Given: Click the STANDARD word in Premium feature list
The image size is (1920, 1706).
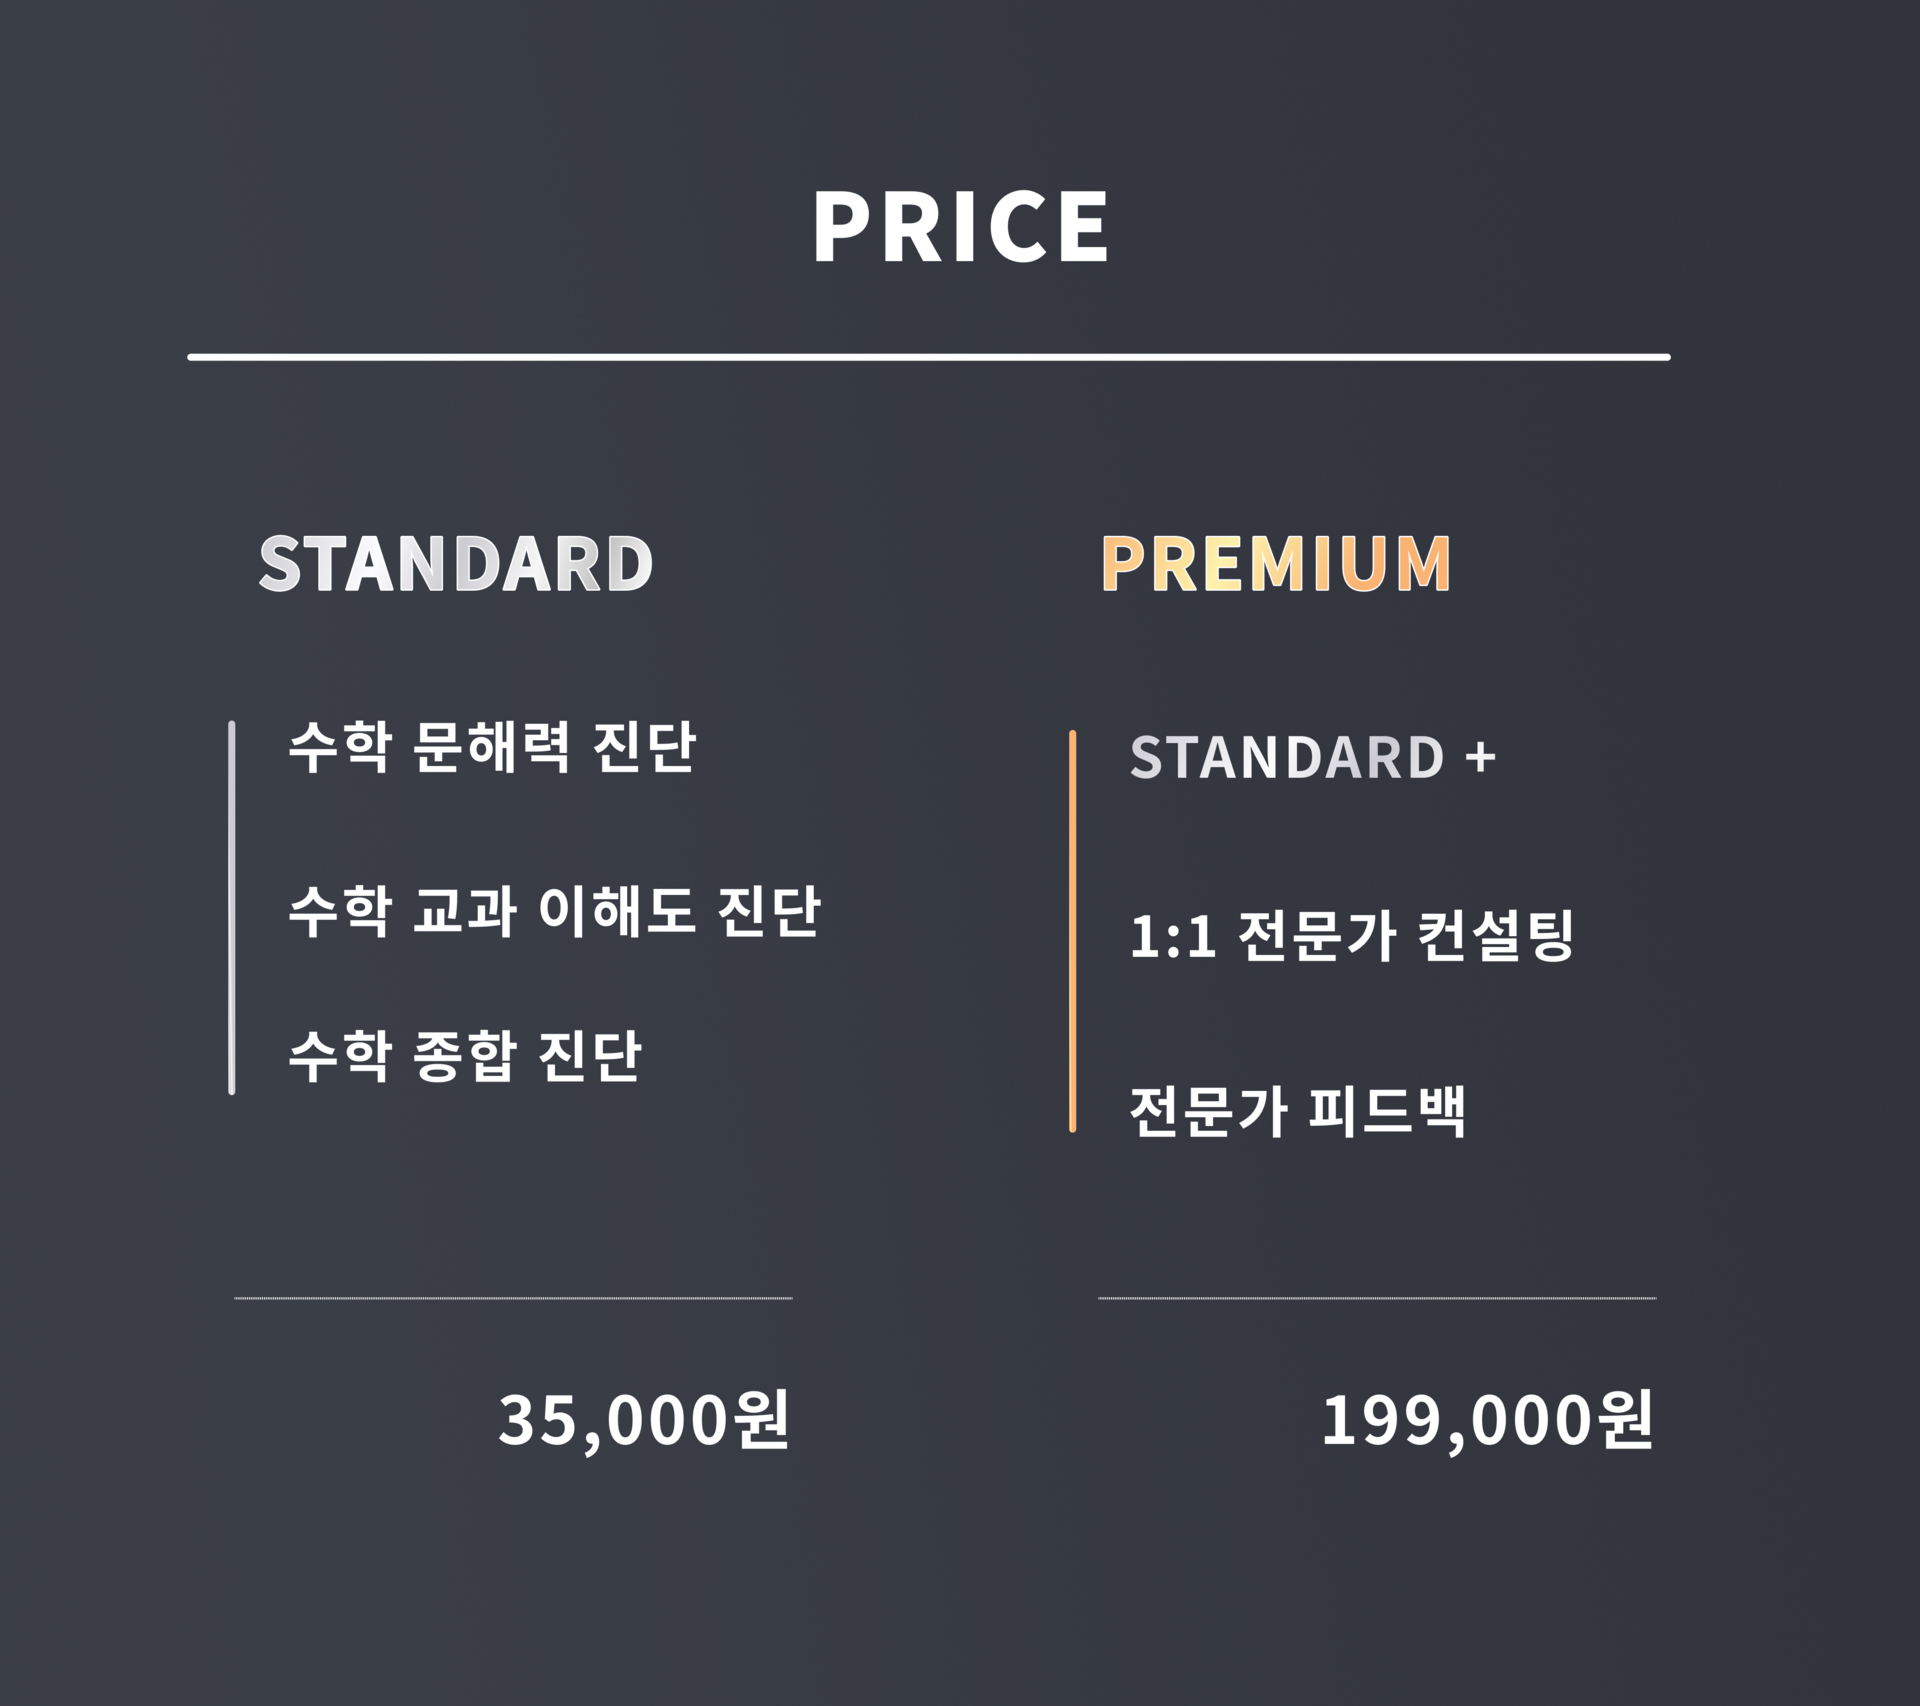Looking at the screenshot, I should tap(1287, 758).
